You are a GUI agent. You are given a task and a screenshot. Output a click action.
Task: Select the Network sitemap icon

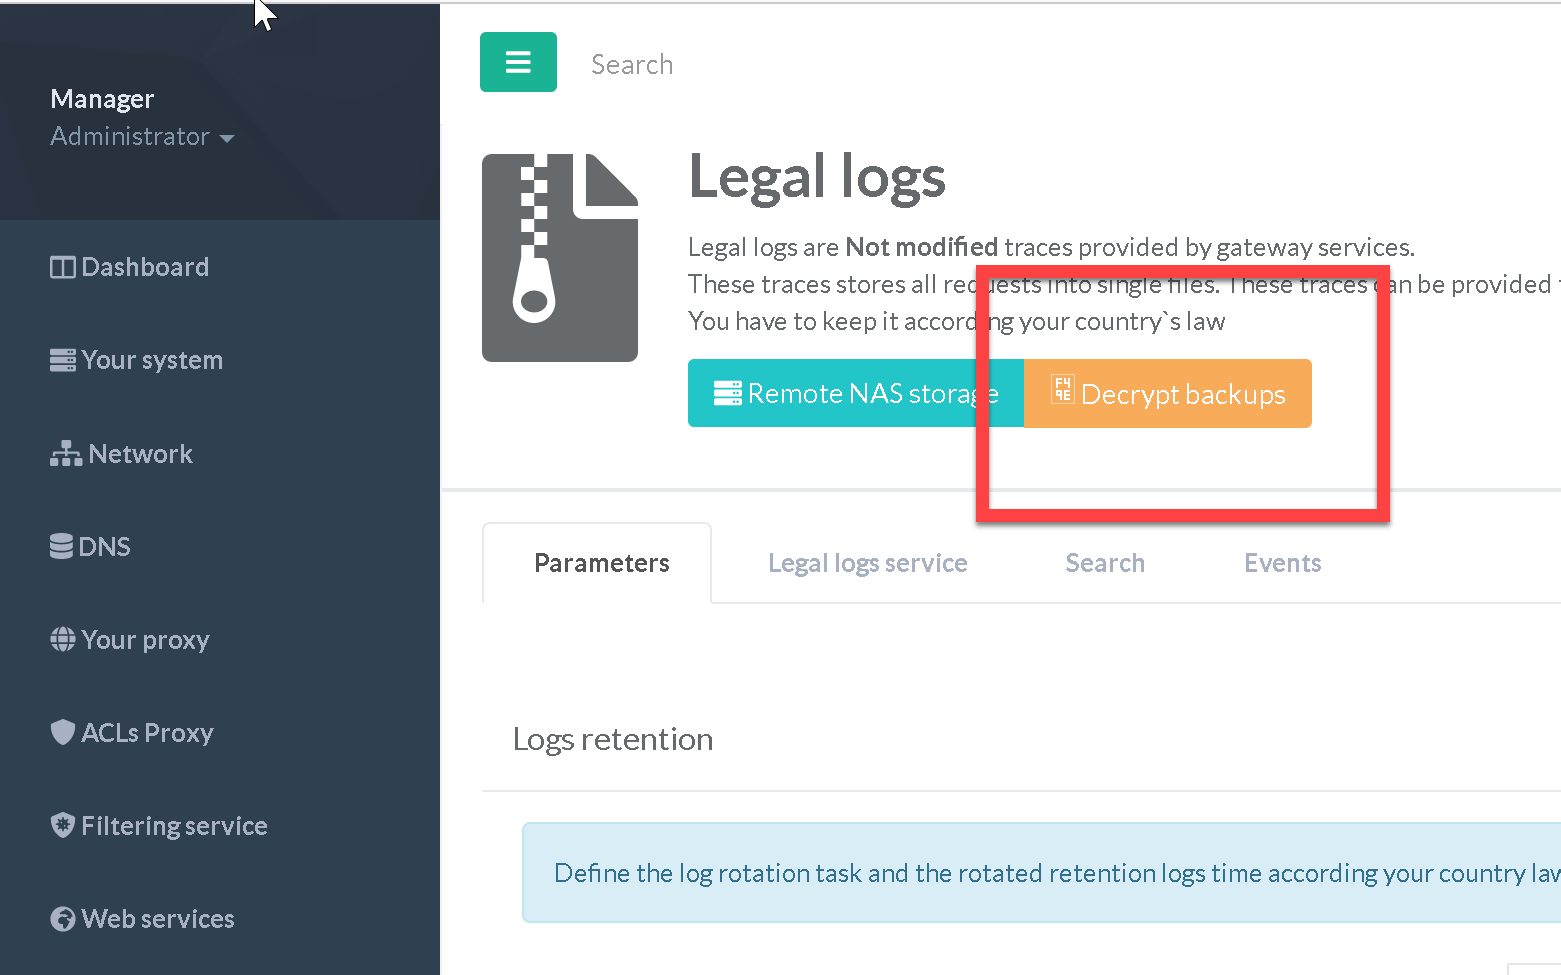click(x=66, y=454)
